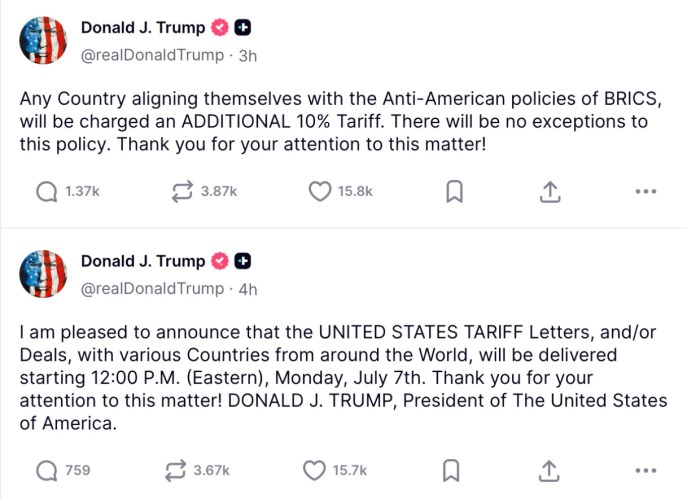This screenshot has height=499, width=687.
Task: Like the BRICS 10% tariff post
Action: 319,192
